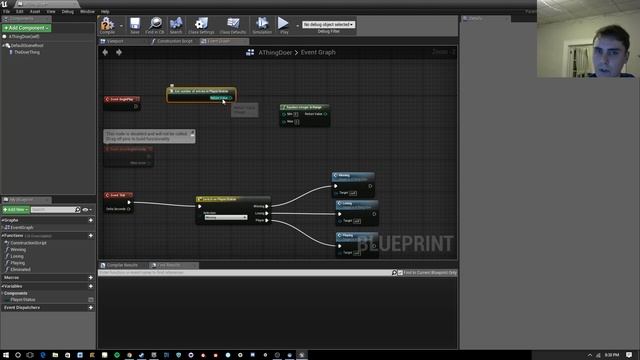Collapse the Graphs section
The image size is (640, 360).
pyautogui.click(x=2, y=220)
